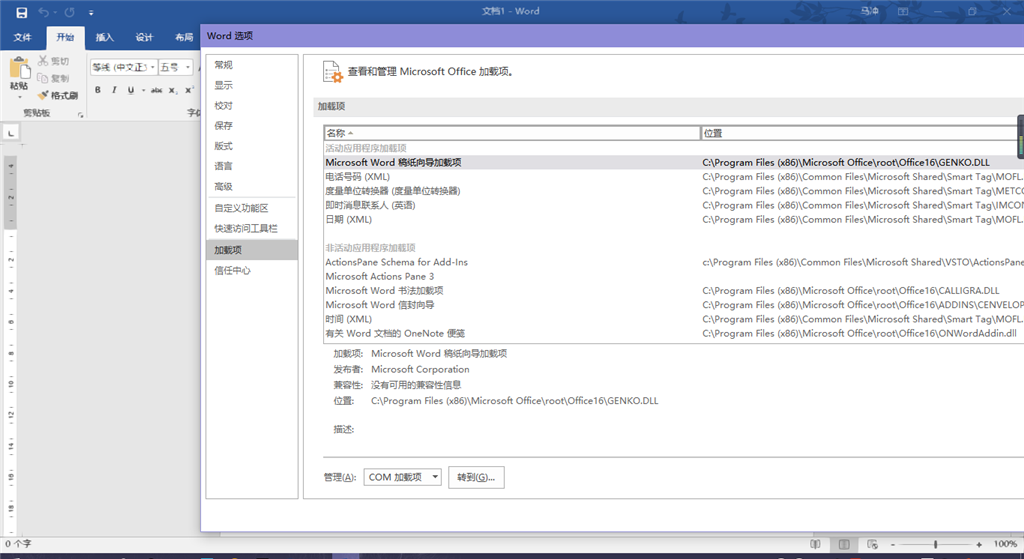The height and width of the screenshot is (559, 1024).
Task: Switch to the 设计 ribbon tab
Action: [x=144, y=37]
